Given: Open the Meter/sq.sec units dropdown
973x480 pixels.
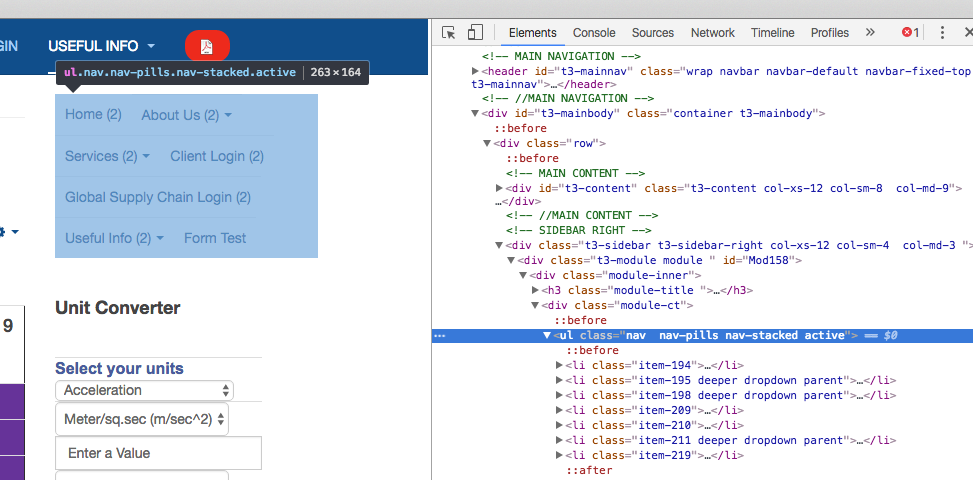Looking at the screenshot, I should (142, 420).
